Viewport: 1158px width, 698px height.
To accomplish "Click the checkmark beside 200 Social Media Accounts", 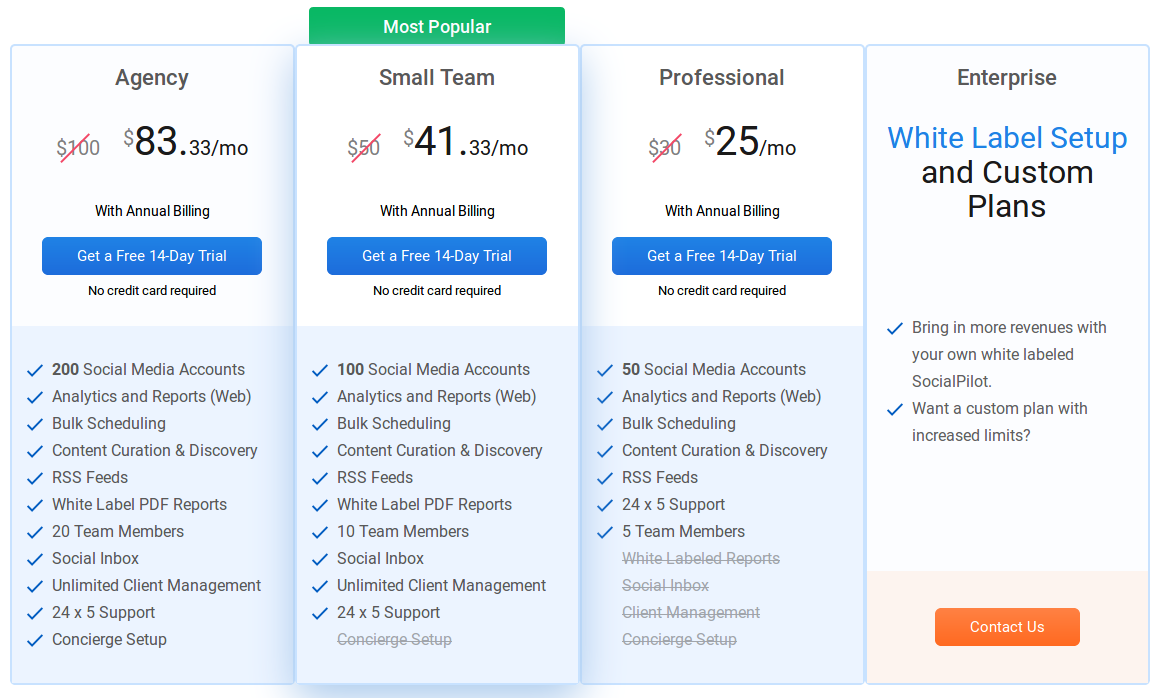I will [35, 369].
